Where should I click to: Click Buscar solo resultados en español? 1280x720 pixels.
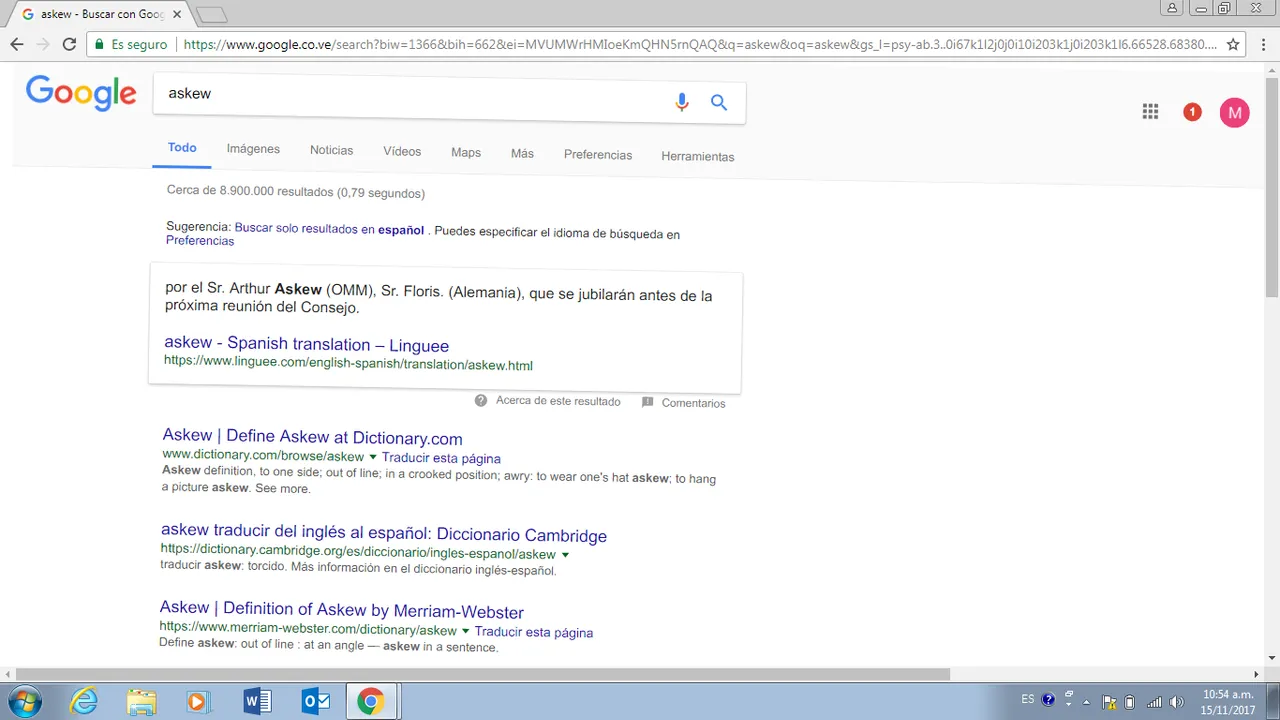click(329, 229)
